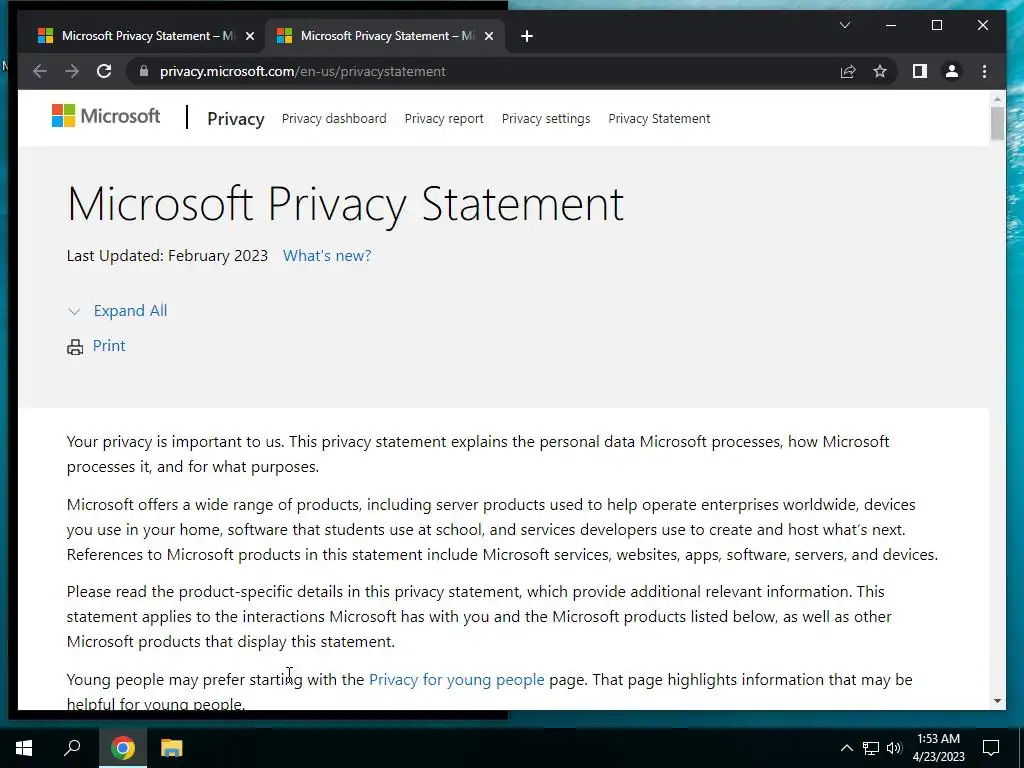
Task: Open the tab search chevron
Action: click(844, 25)
